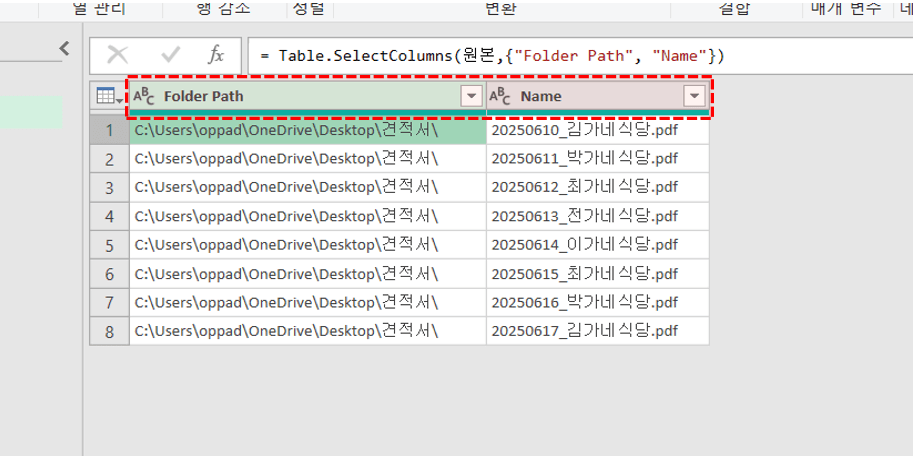
Task: Click the ABC data type icon for Name
Action: pyautogui.click(x=500, y=97)
